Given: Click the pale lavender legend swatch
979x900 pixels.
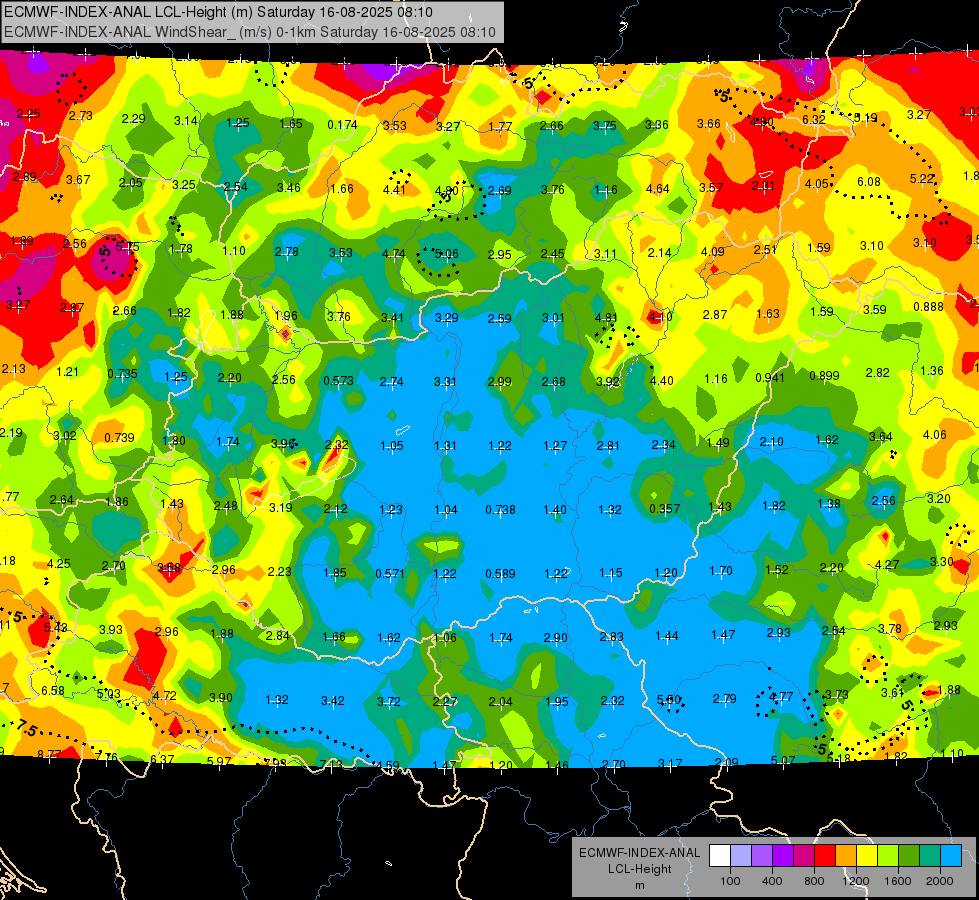Looking at the screenshot, I should pyautogui.click(x=741, y=855).
